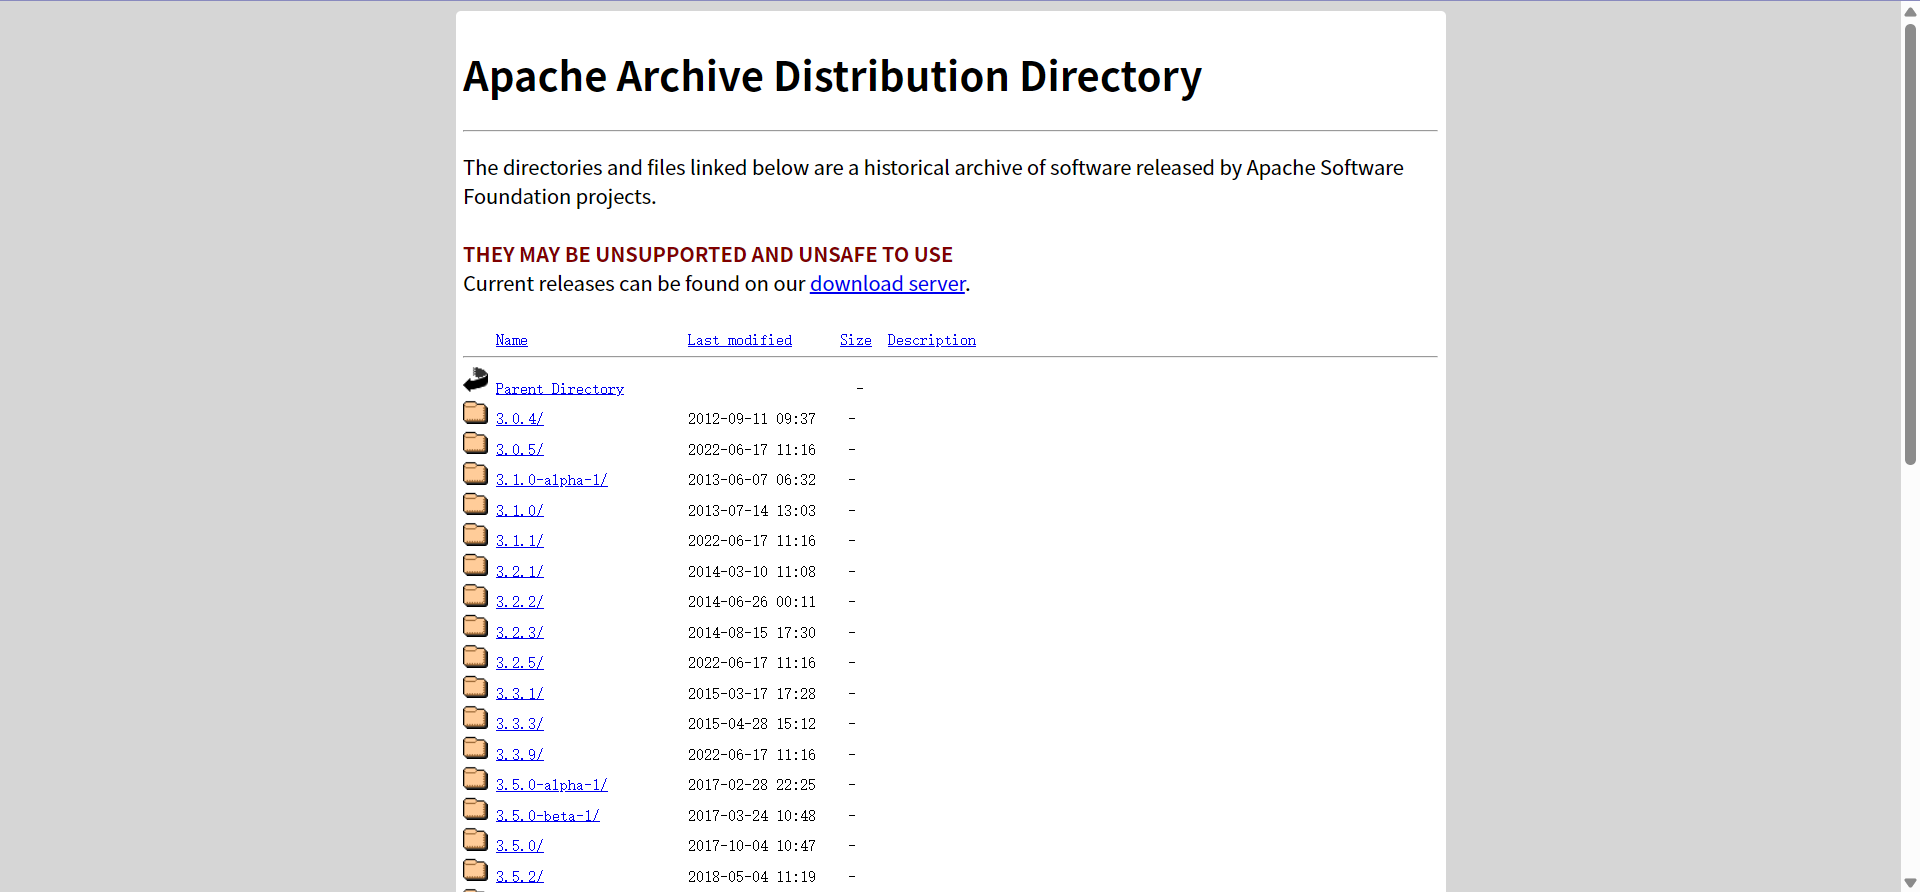This screenshot has height=892, width=1920.
Task: Click the folder icon beside 3.3.3/
Action: [476, 718]
